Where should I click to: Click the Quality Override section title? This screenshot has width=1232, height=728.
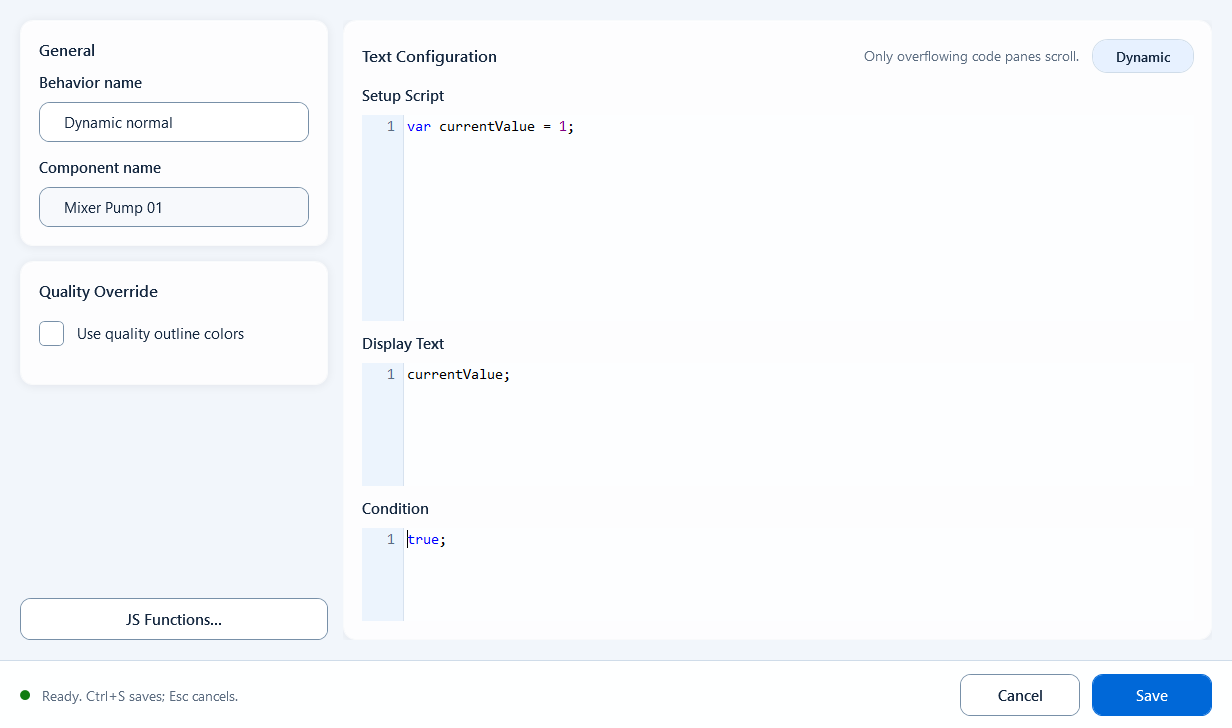(x=98, y=292)
